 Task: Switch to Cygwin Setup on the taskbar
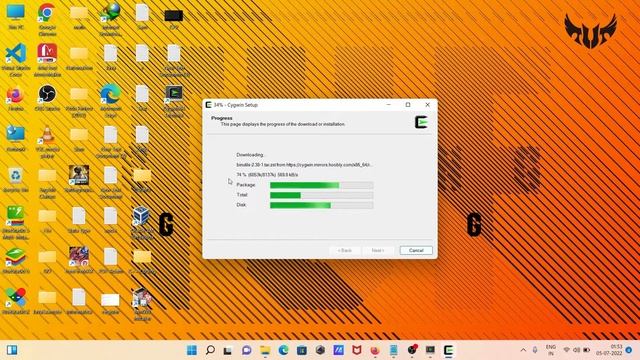449,350
